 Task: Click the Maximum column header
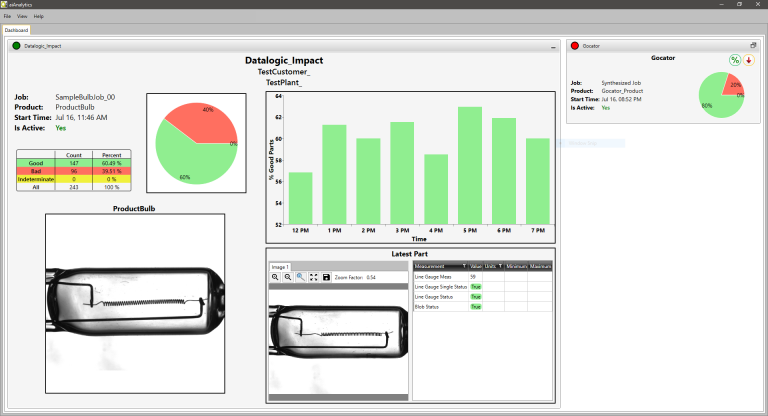point(540,266)
